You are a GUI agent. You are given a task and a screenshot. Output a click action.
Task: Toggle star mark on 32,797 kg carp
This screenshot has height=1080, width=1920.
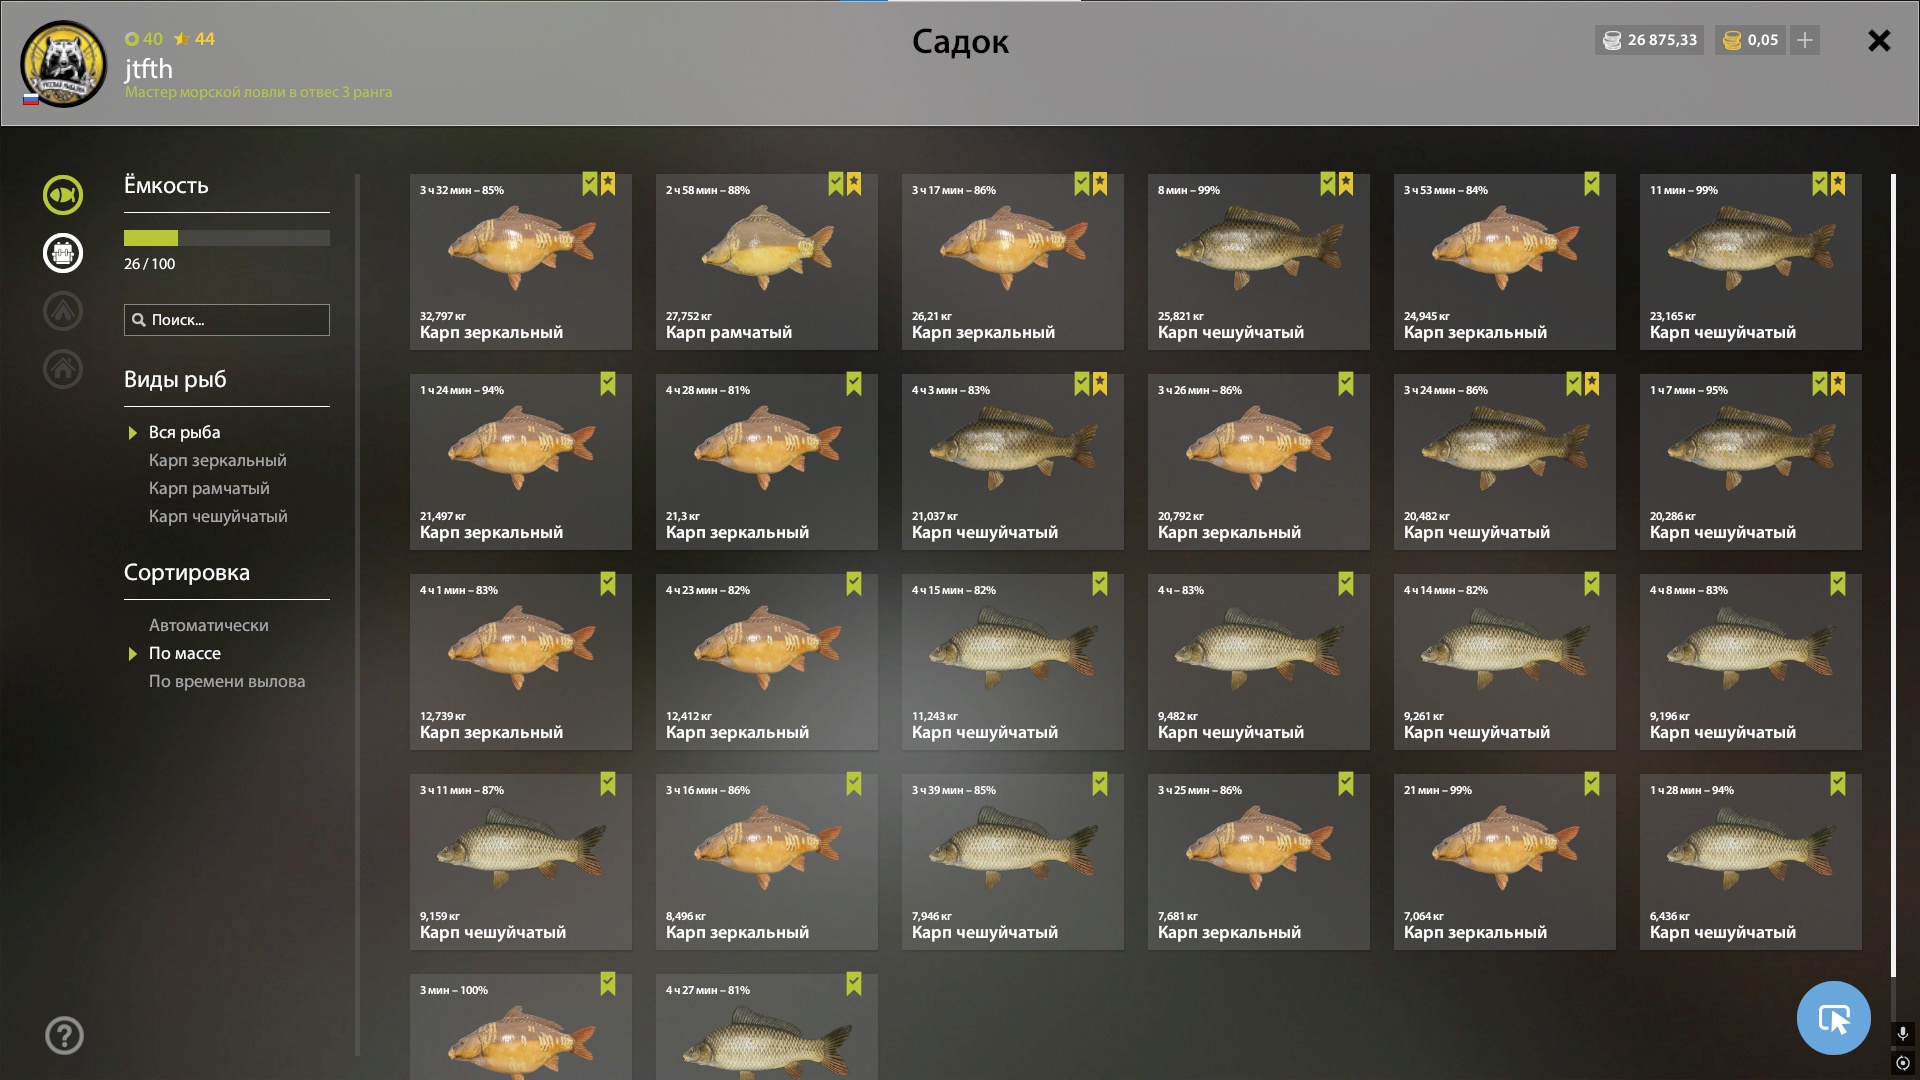click(608, 184)
